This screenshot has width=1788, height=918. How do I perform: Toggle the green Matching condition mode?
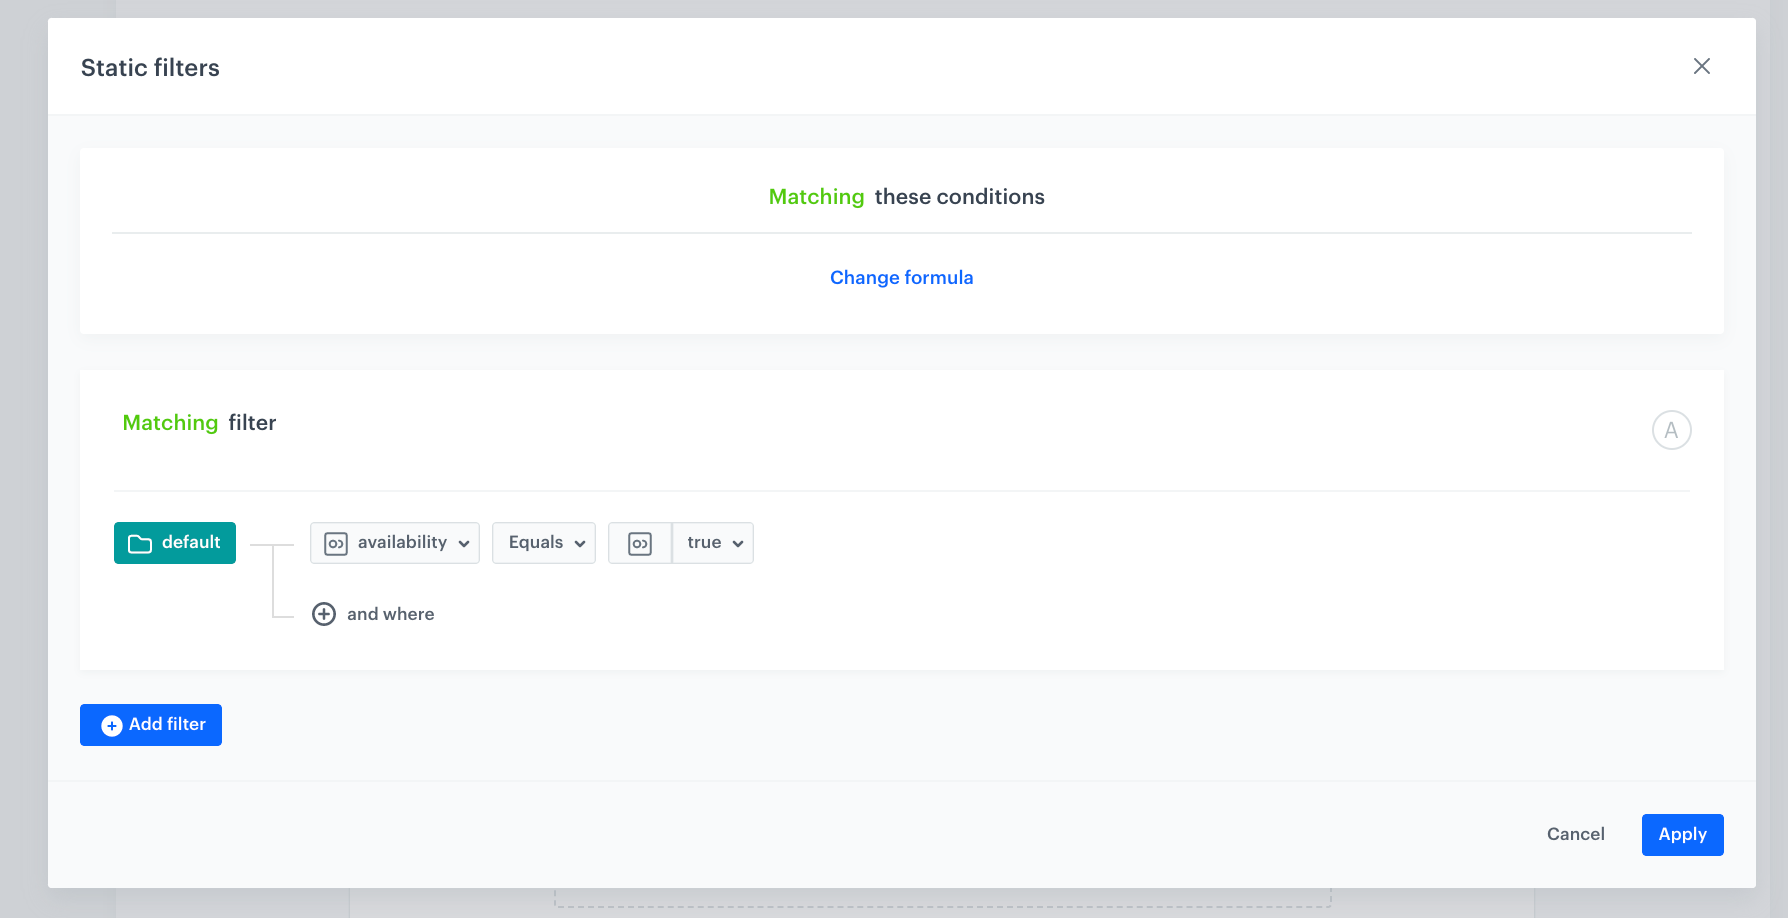pyautogui.click(x=816, y=196)
